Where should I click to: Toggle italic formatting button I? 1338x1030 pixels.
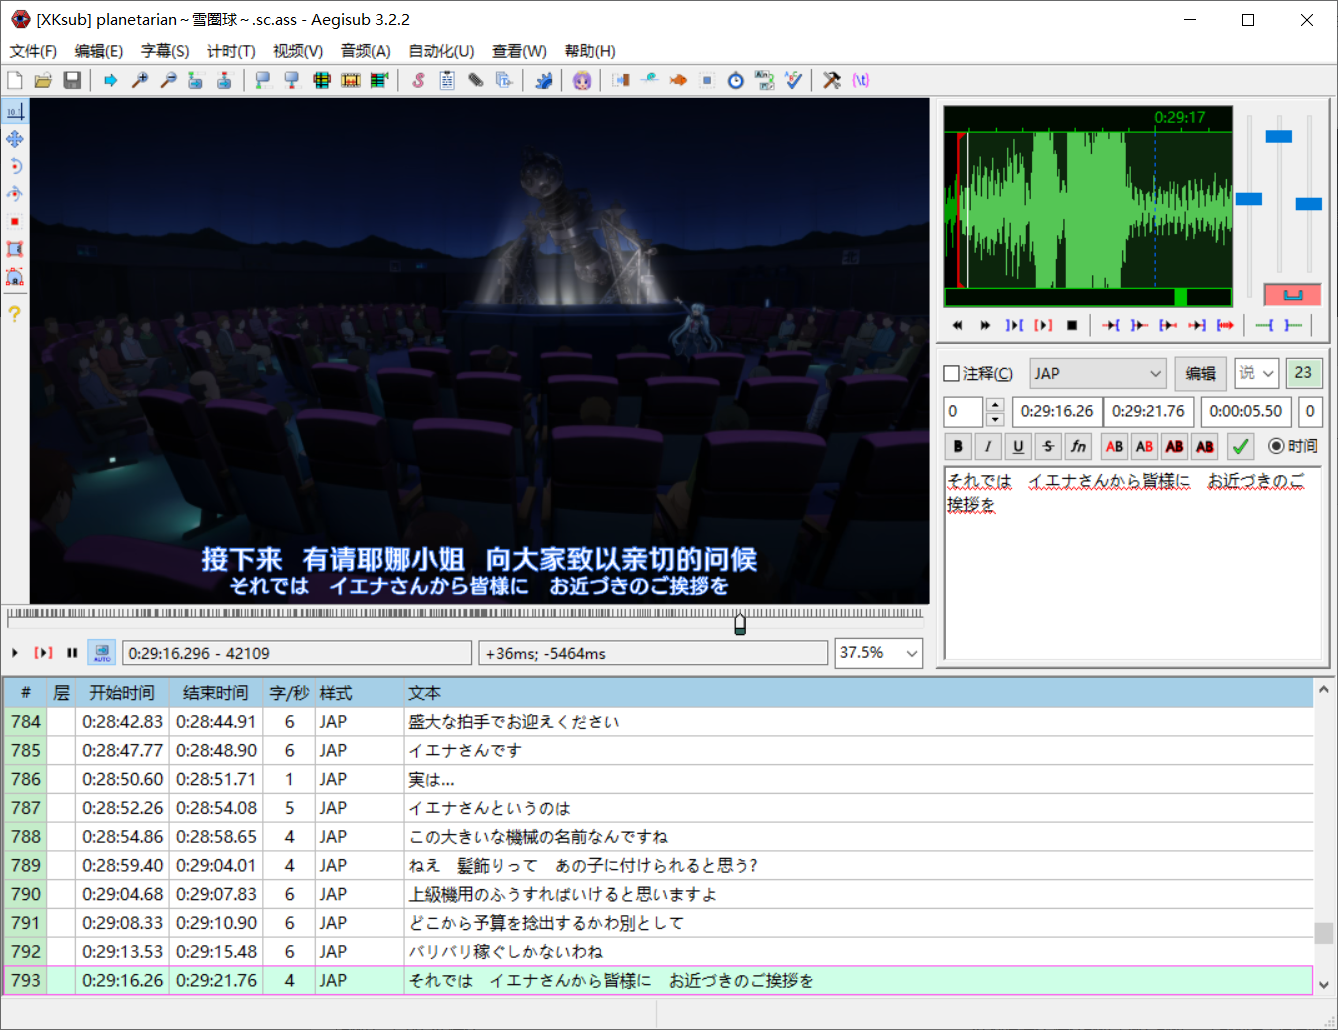point(988,446)
